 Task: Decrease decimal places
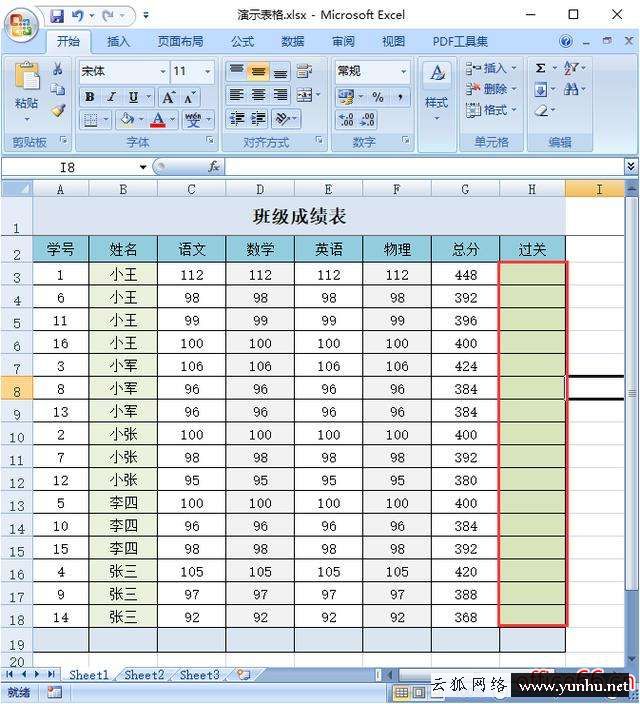point(367,119)
